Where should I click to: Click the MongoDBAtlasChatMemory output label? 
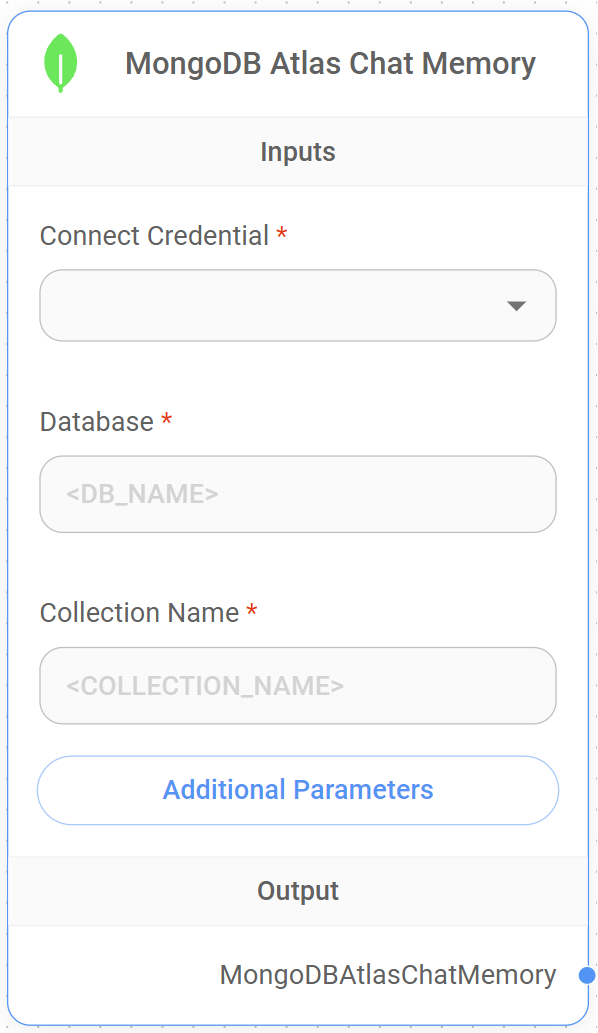[x=388, y=973]
